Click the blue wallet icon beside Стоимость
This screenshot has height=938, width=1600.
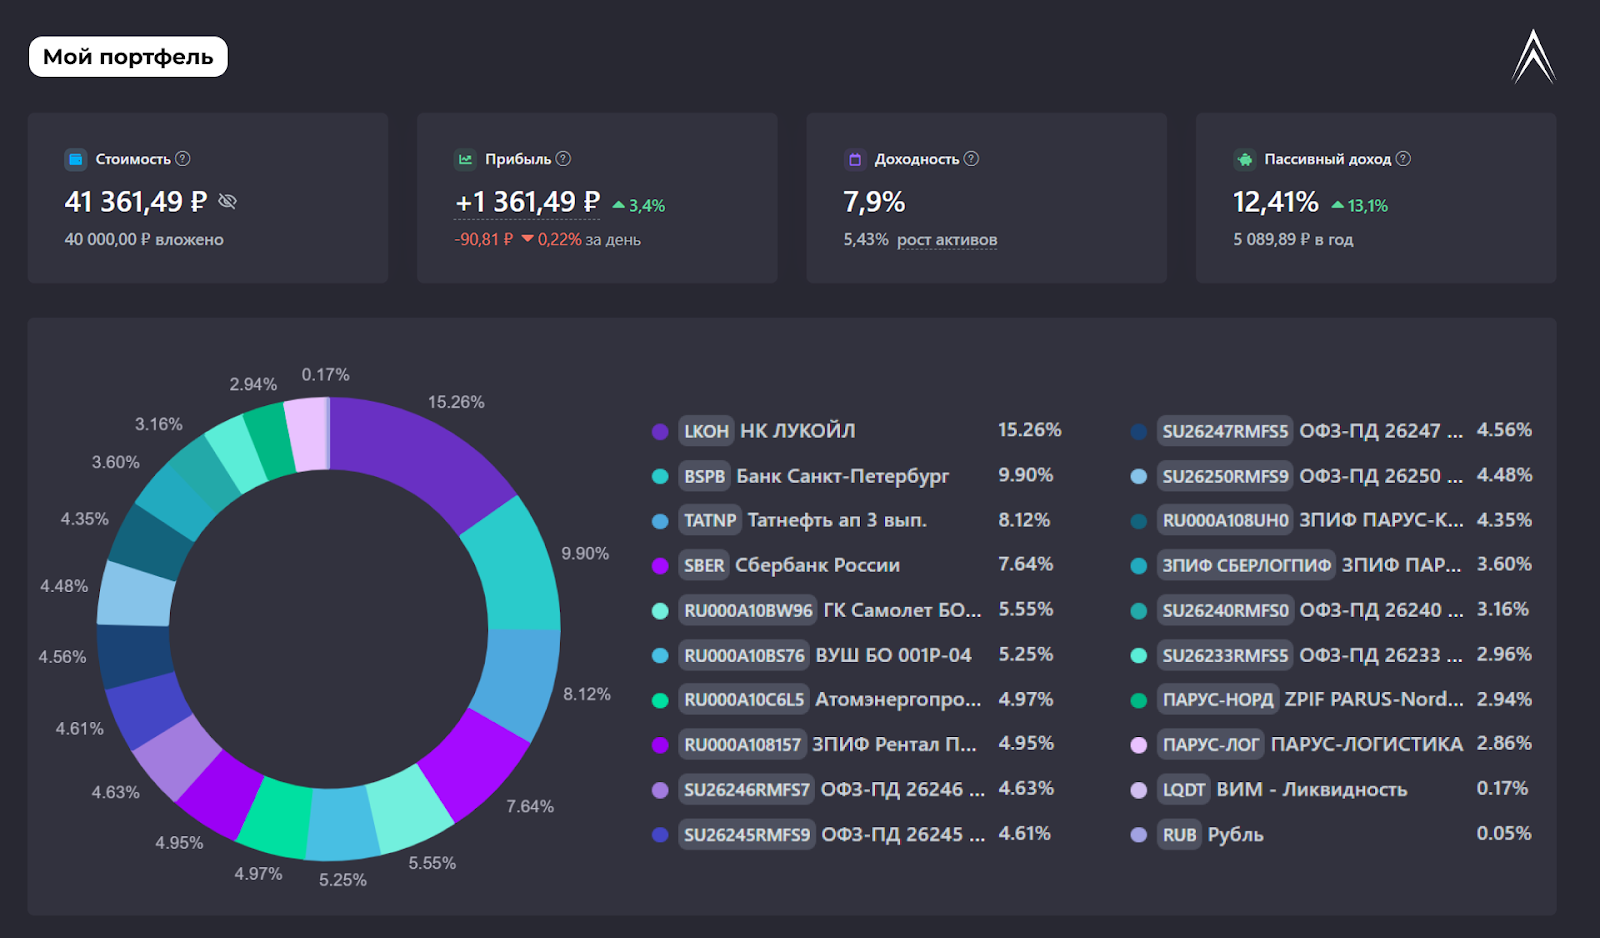[x=75, y=159]
